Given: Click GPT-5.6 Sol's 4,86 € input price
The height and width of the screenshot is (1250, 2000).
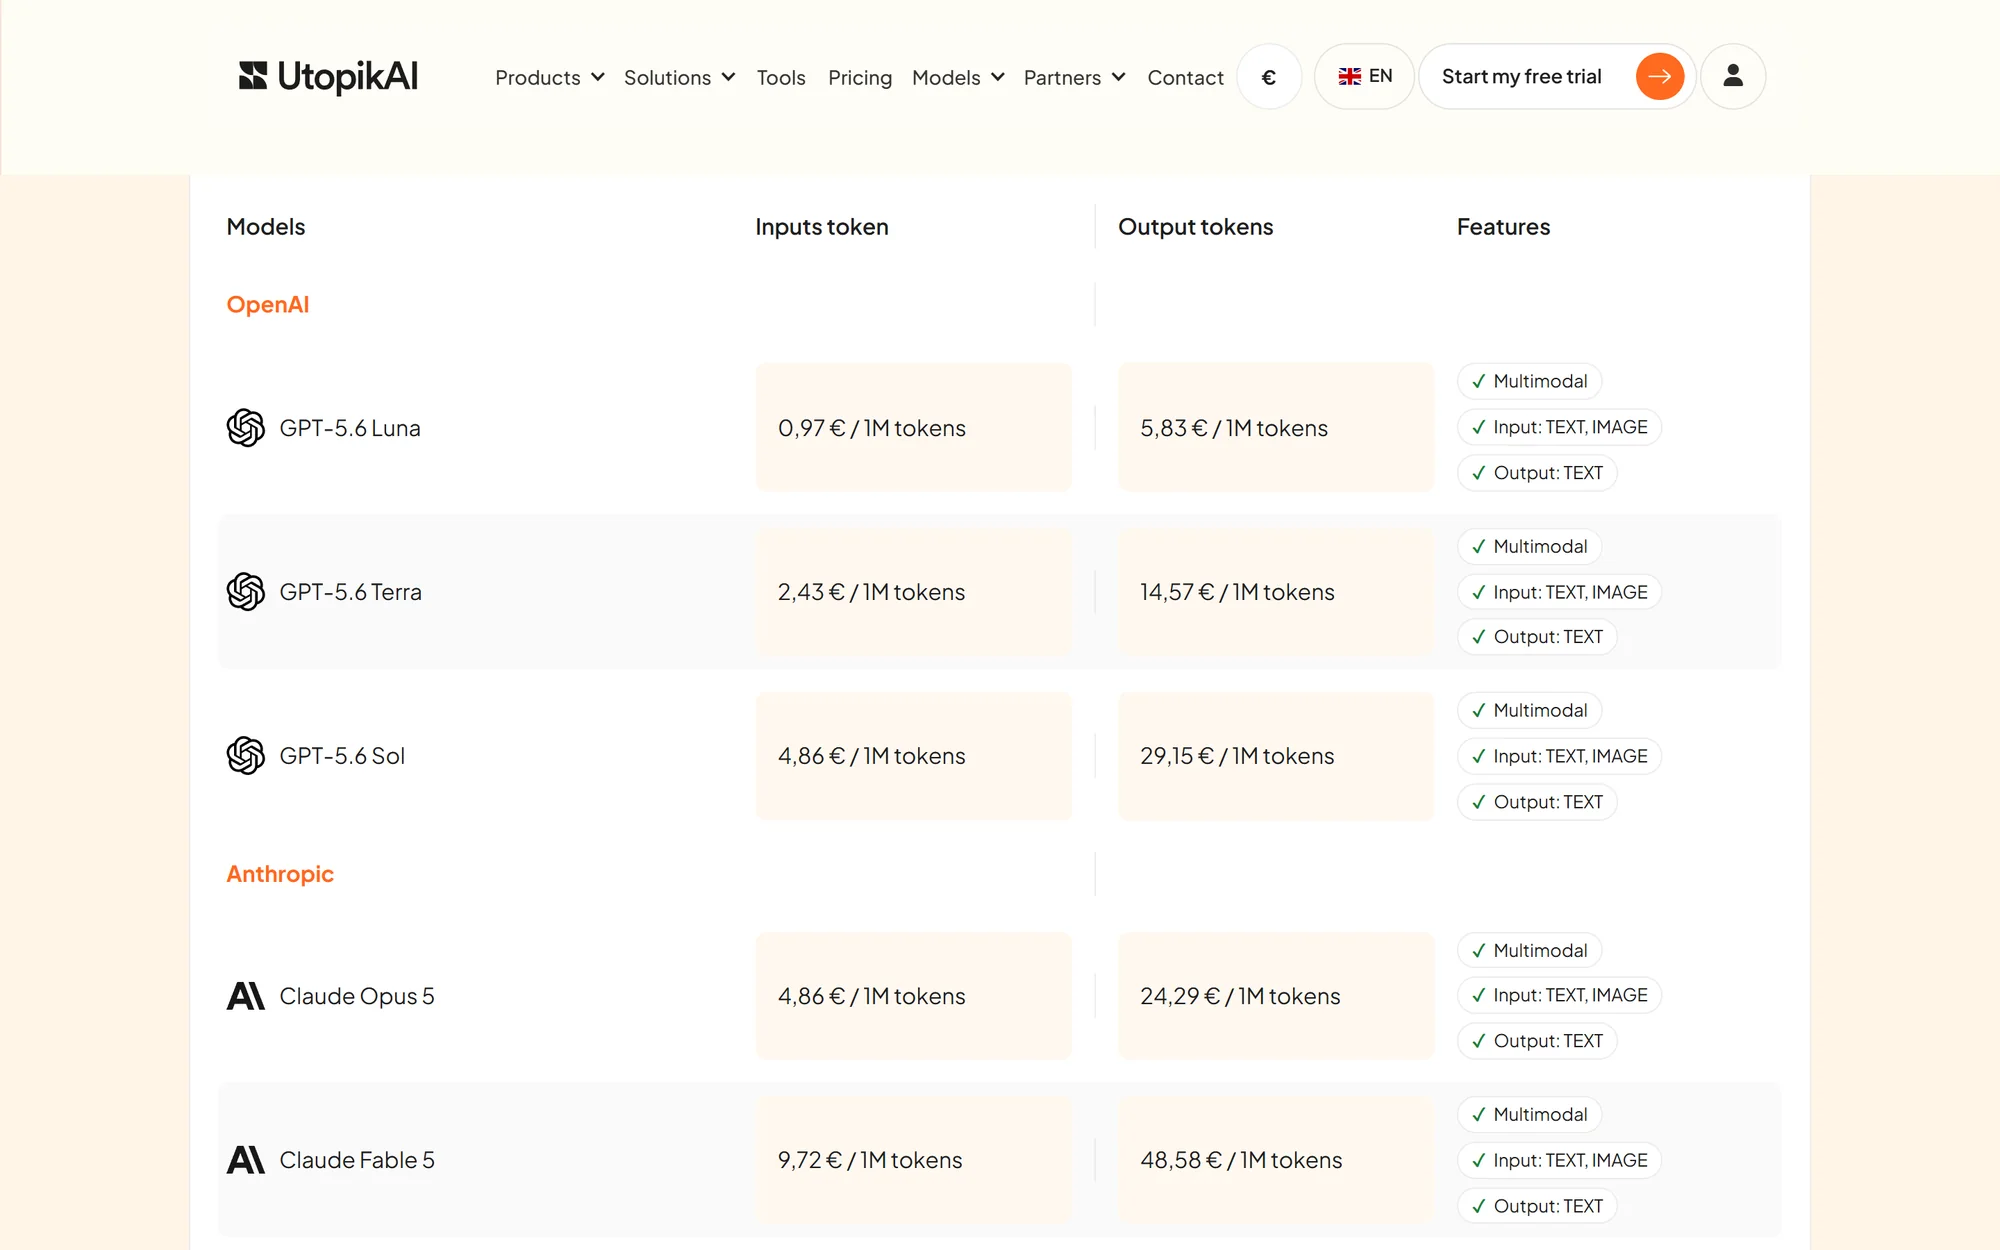Looking at the screenshot, I should tap(914, 756).
